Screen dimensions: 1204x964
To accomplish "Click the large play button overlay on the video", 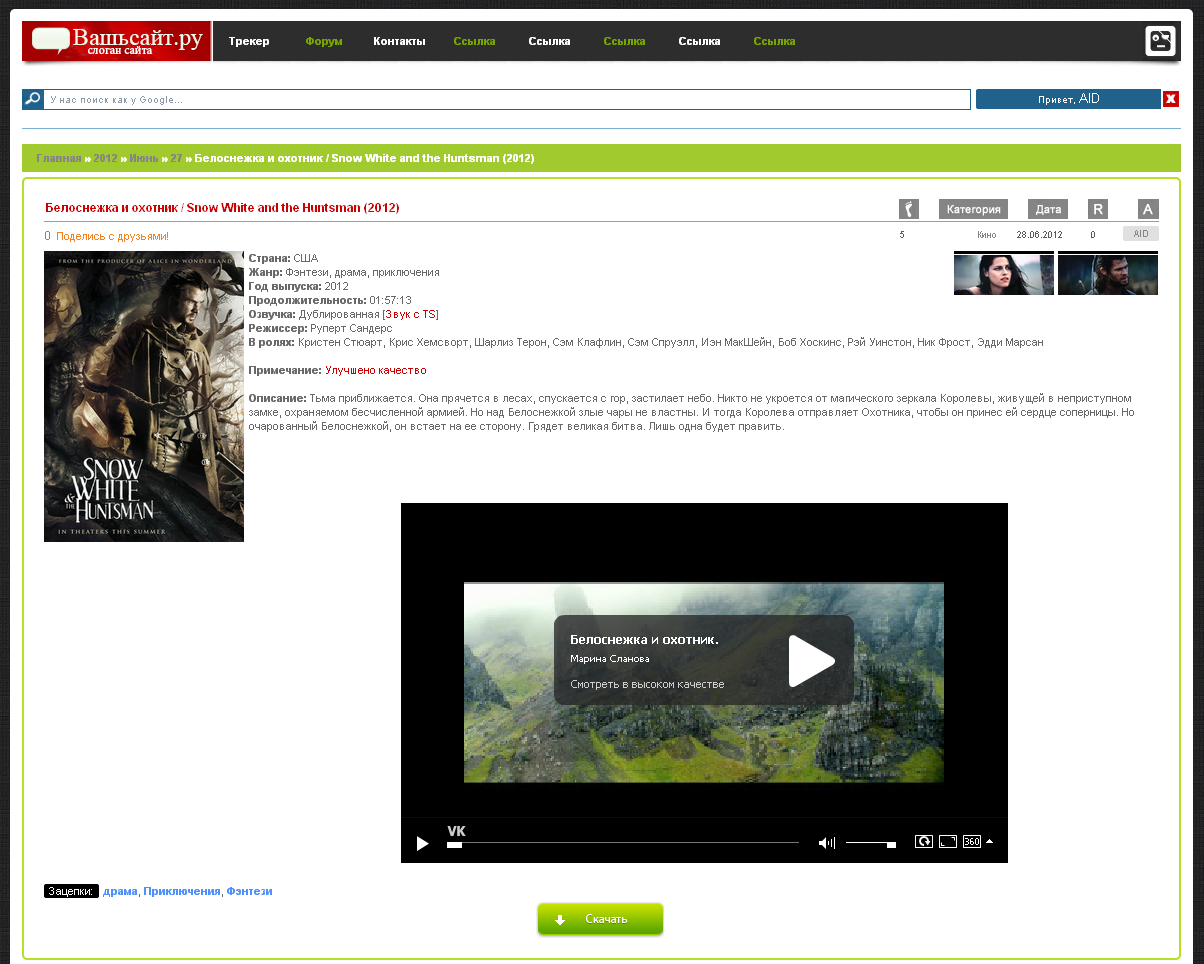I will click(811, 661).
